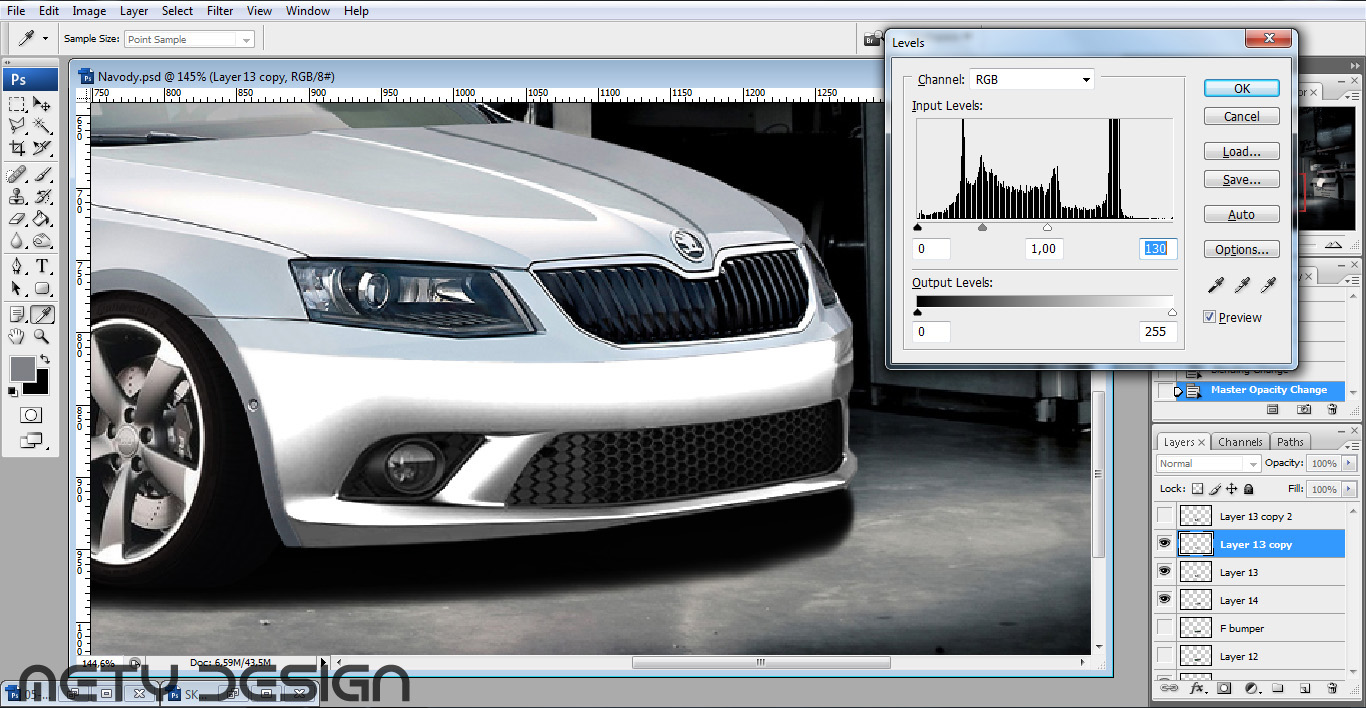Uncheck the Preview checkbox in Levels
This screenshot has width=1366, height=708.
tap(1209, 317)
